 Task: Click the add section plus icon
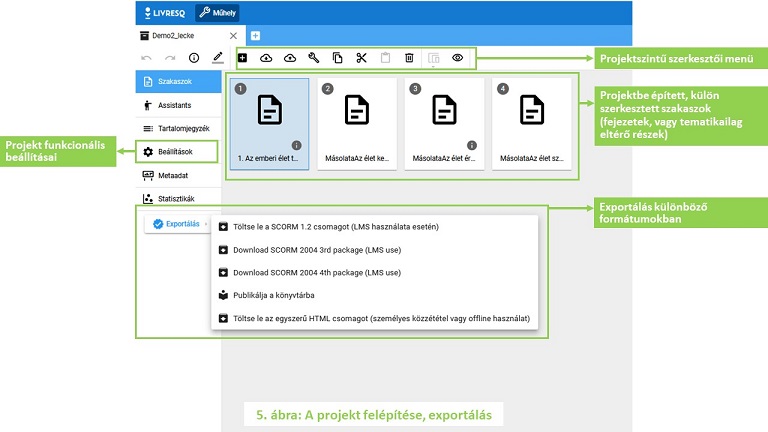point(242,58)
